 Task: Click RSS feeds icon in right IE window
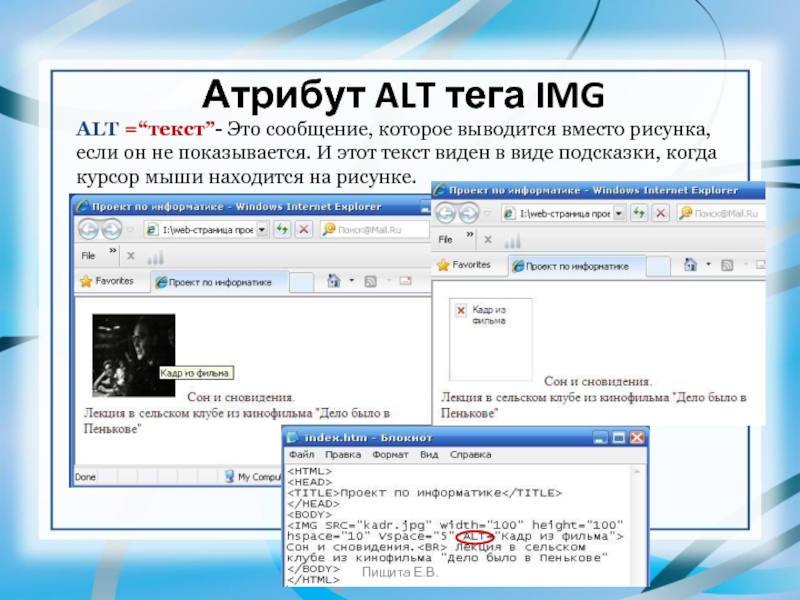point(727,265)
